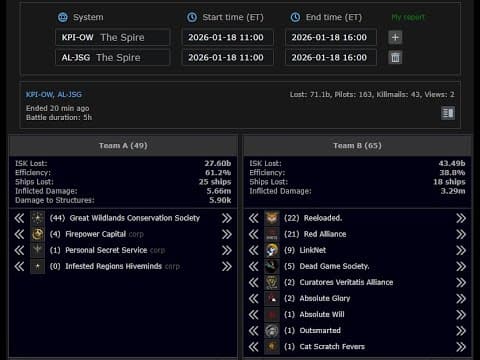Move Absolute Will to the right
The width and height of the screenshot is (480, 360).
461,314
